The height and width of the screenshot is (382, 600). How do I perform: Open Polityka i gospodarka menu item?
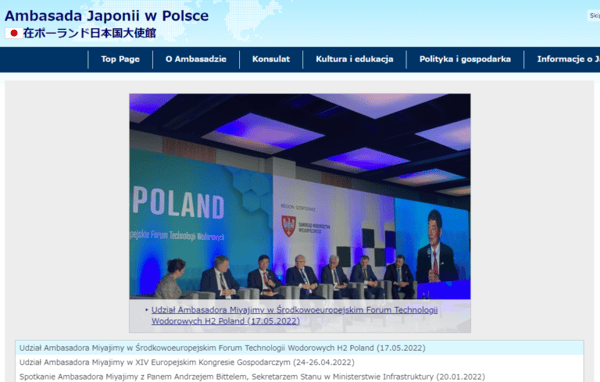(x=465, y=59)
